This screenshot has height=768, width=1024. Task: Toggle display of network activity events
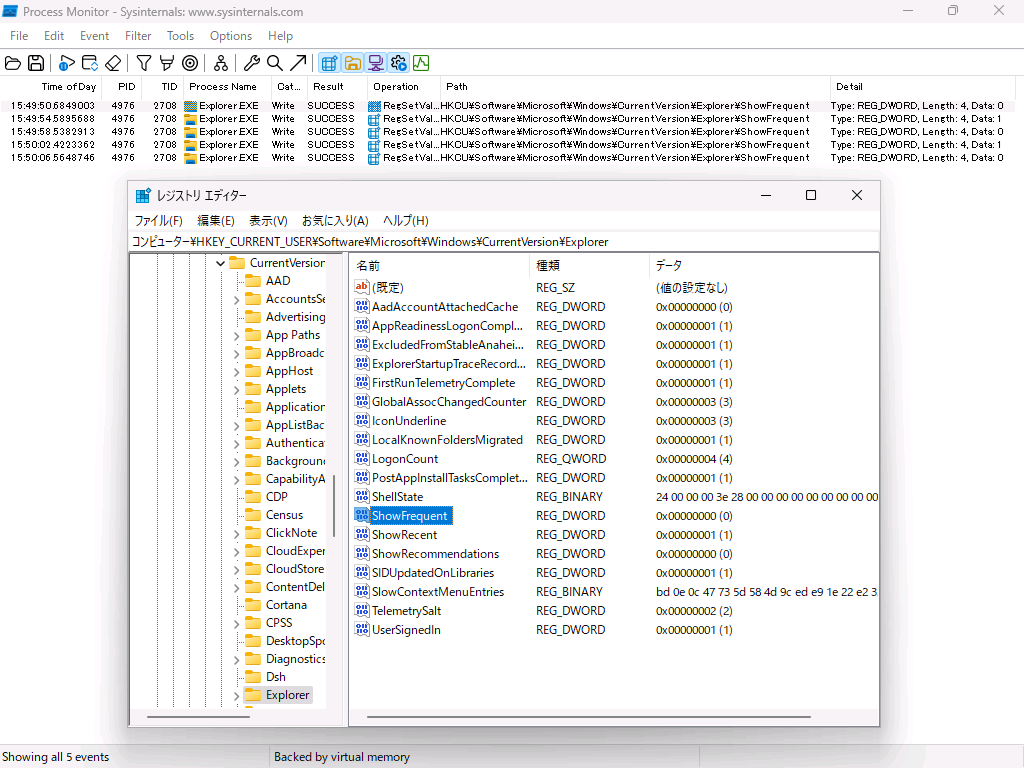coord(375,62)
